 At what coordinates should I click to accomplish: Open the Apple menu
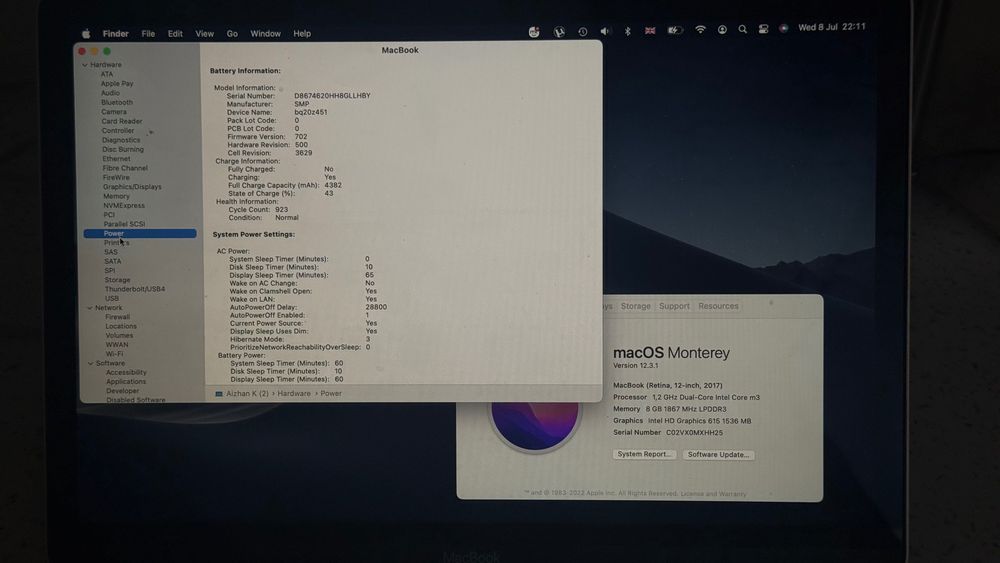(x=86, y=34)
